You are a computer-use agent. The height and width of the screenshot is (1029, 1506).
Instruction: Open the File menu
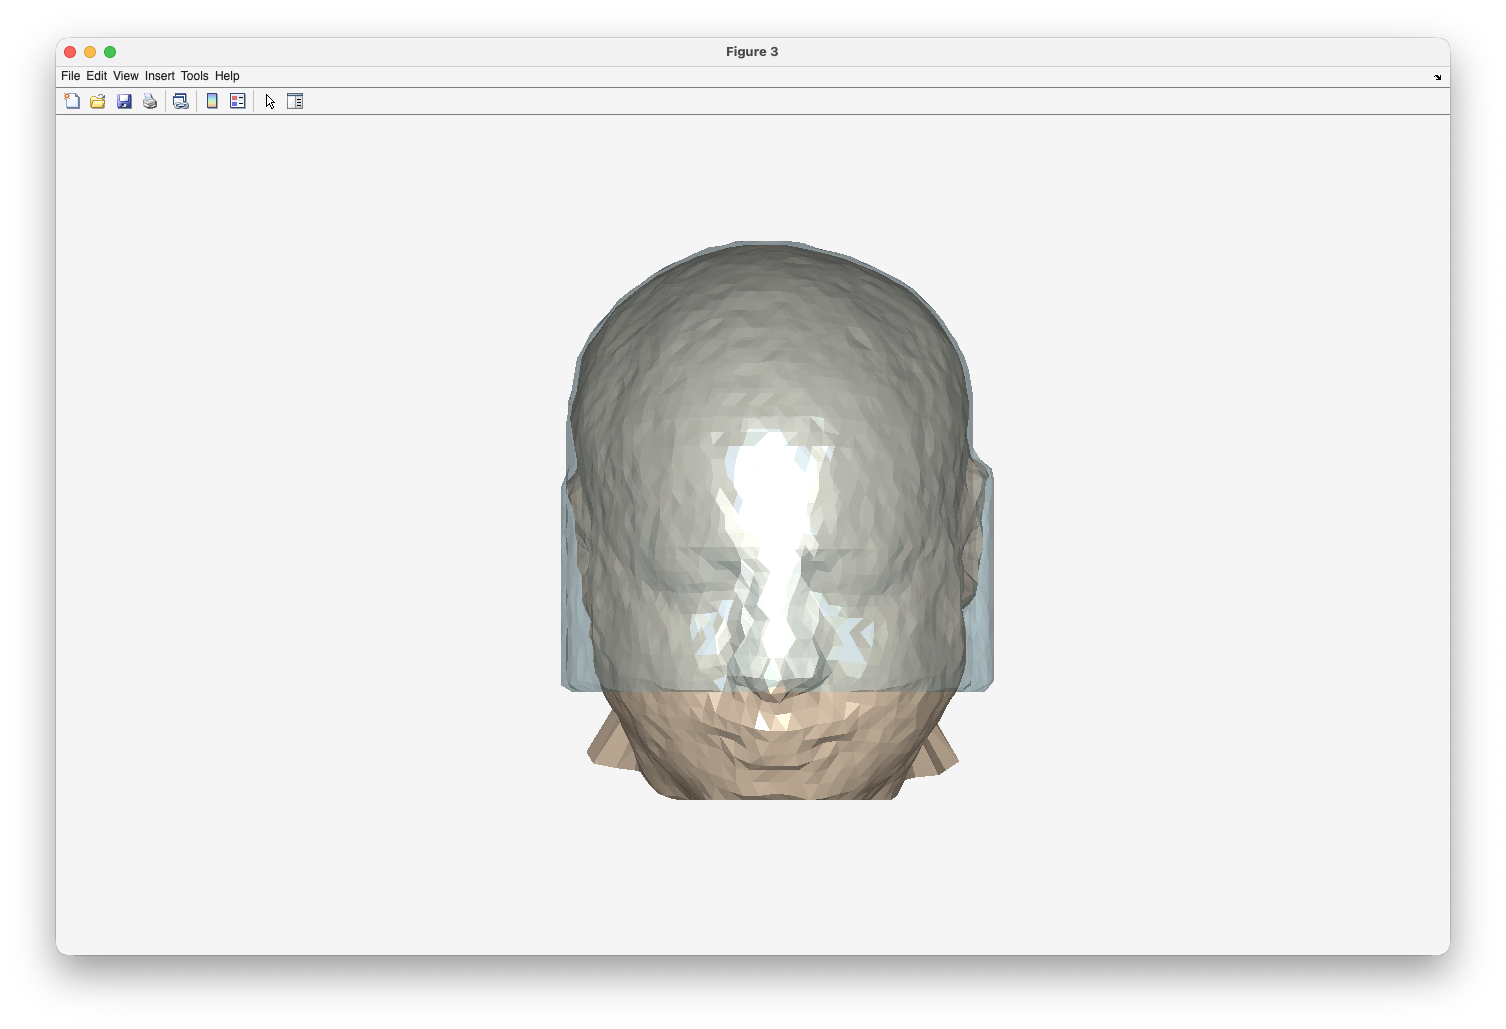70,76
